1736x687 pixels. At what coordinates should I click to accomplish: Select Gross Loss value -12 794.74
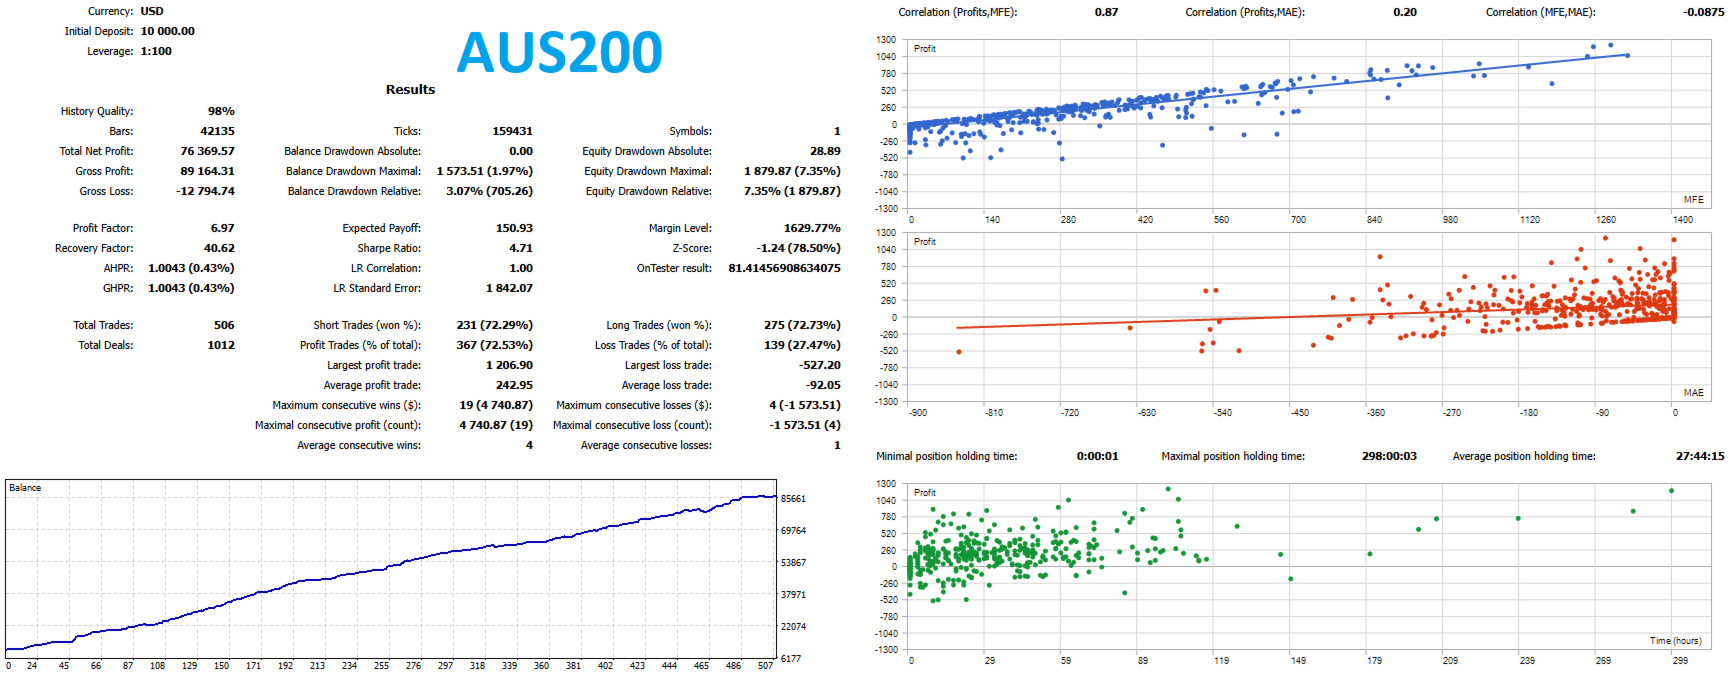tap(205, 192)
